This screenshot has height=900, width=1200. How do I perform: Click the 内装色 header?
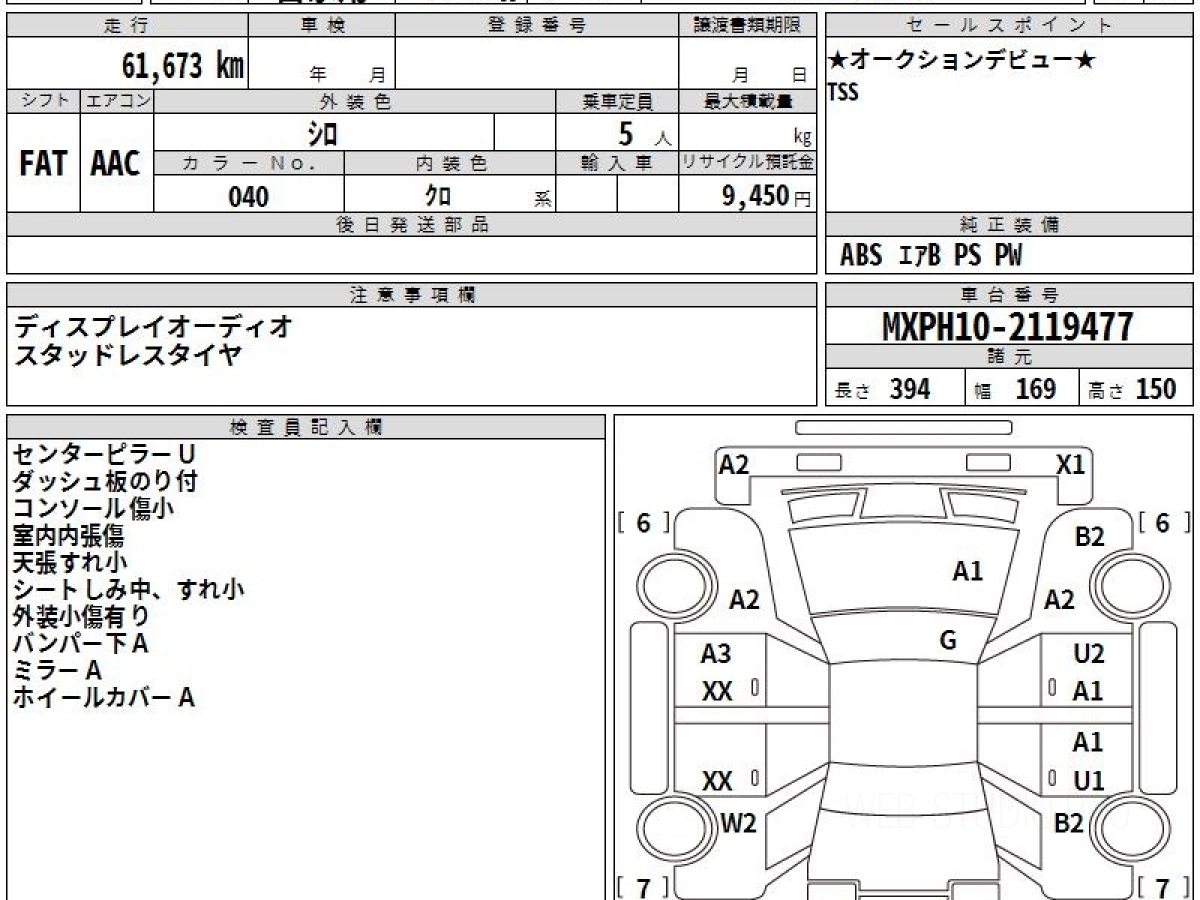coord(450,163)
